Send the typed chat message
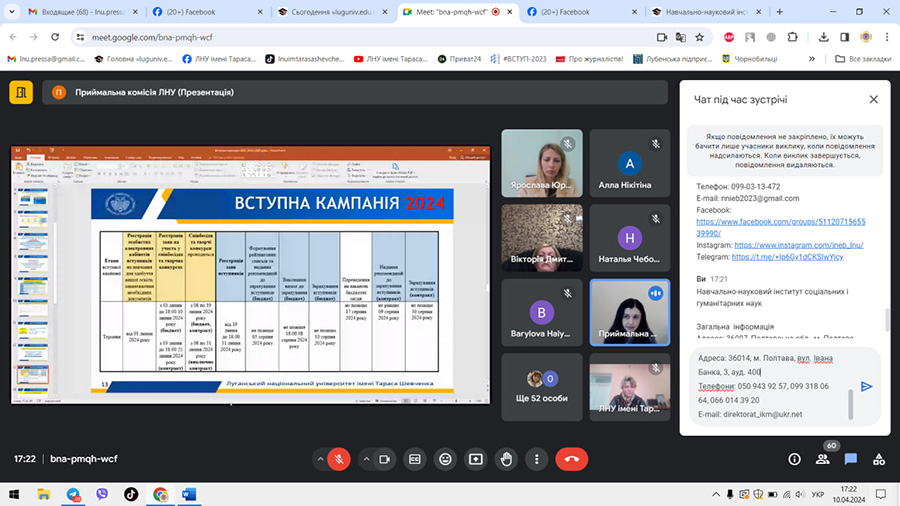This screenshot has height=506, width=900. (866, 386)
